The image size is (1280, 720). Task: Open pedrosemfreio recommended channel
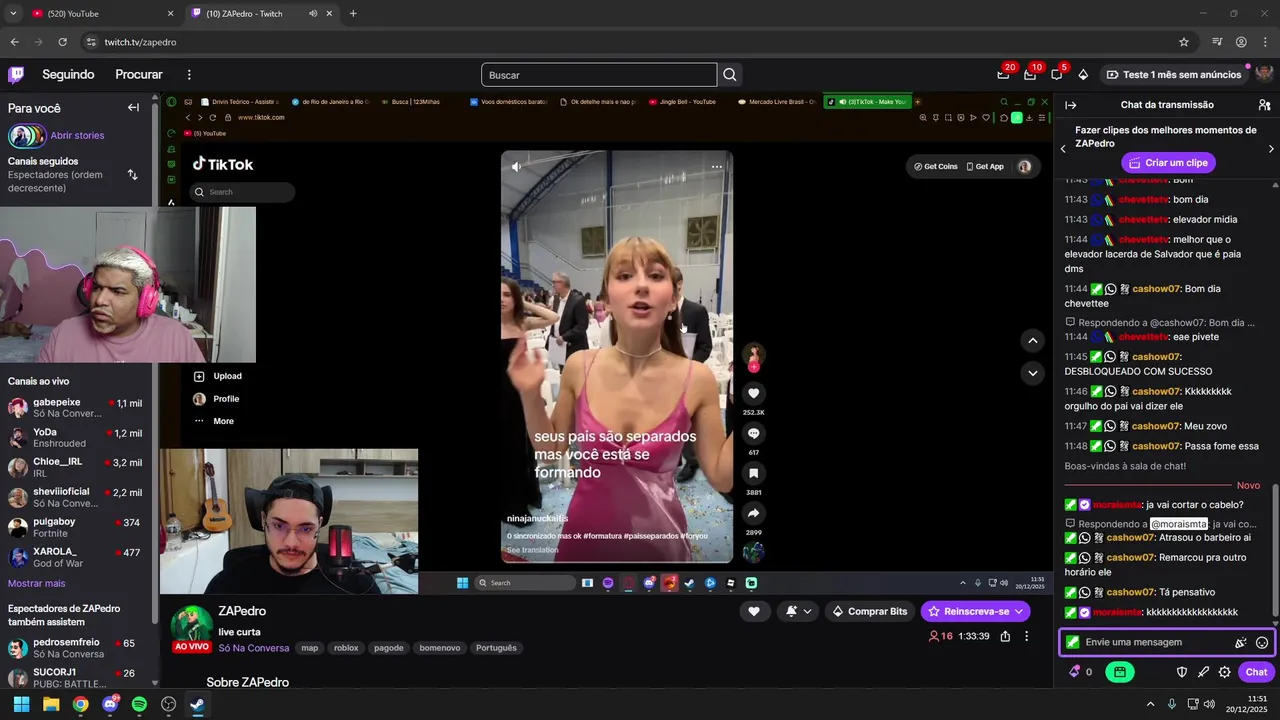pyautogui.click(x=76, y=647)
